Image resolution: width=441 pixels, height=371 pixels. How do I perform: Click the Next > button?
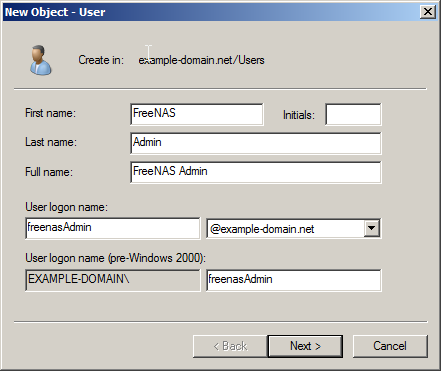(305, 346)
